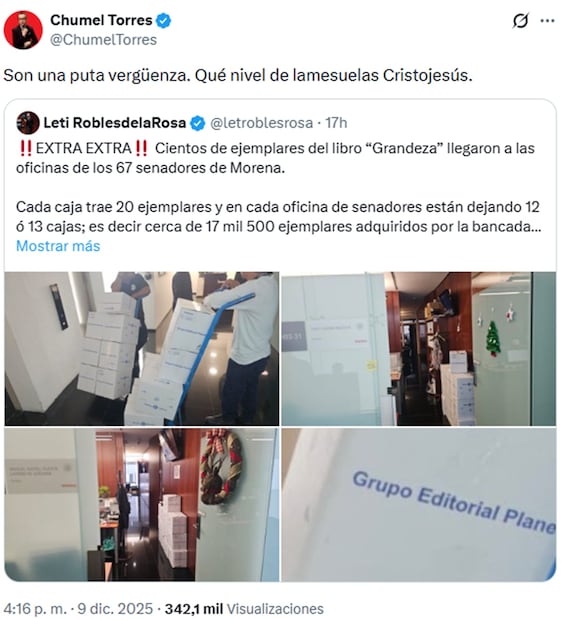Expand quoted tweet with Mostrar más
565x620 pixels.
tap(58, 246)
